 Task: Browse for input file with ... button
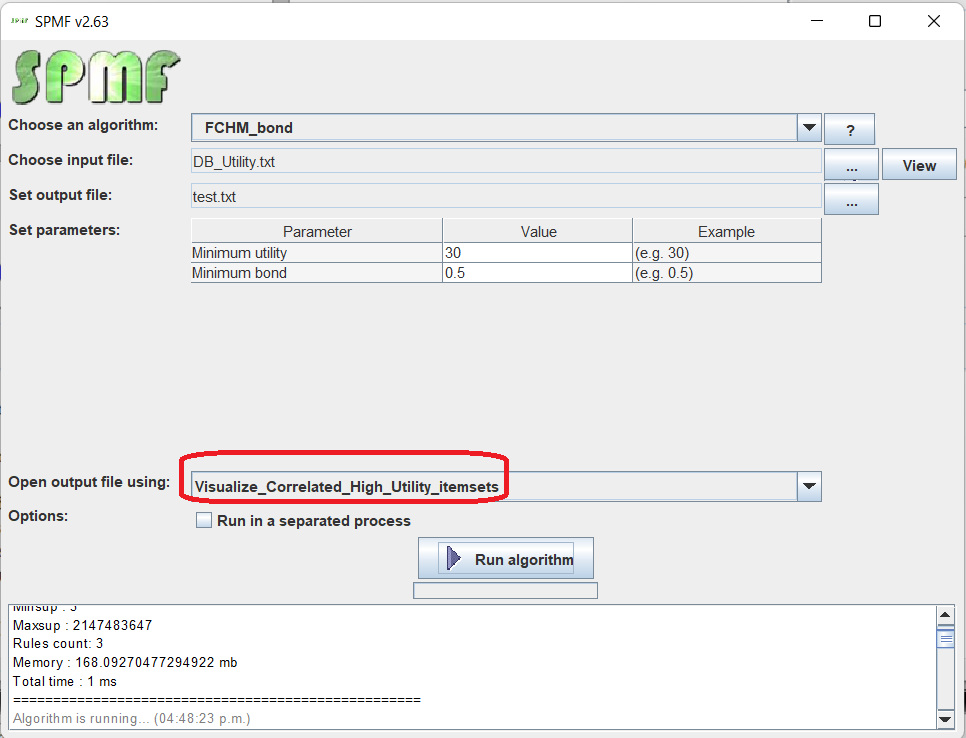[x=851, y=165]
